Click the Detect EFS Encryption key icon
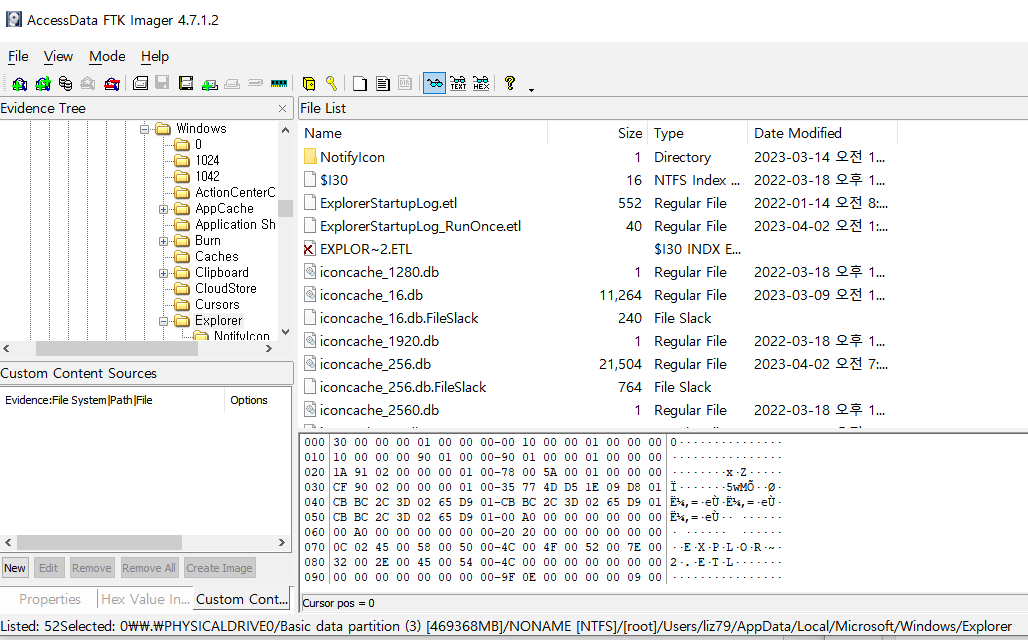 [332, 83]
